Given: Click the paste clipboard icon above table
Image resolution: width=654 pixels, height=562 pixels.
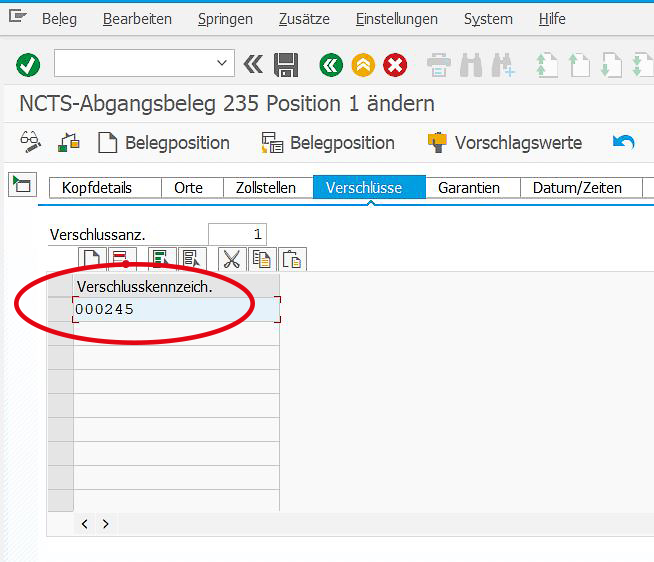Looking at the screenshot, I should pos(293,260).
